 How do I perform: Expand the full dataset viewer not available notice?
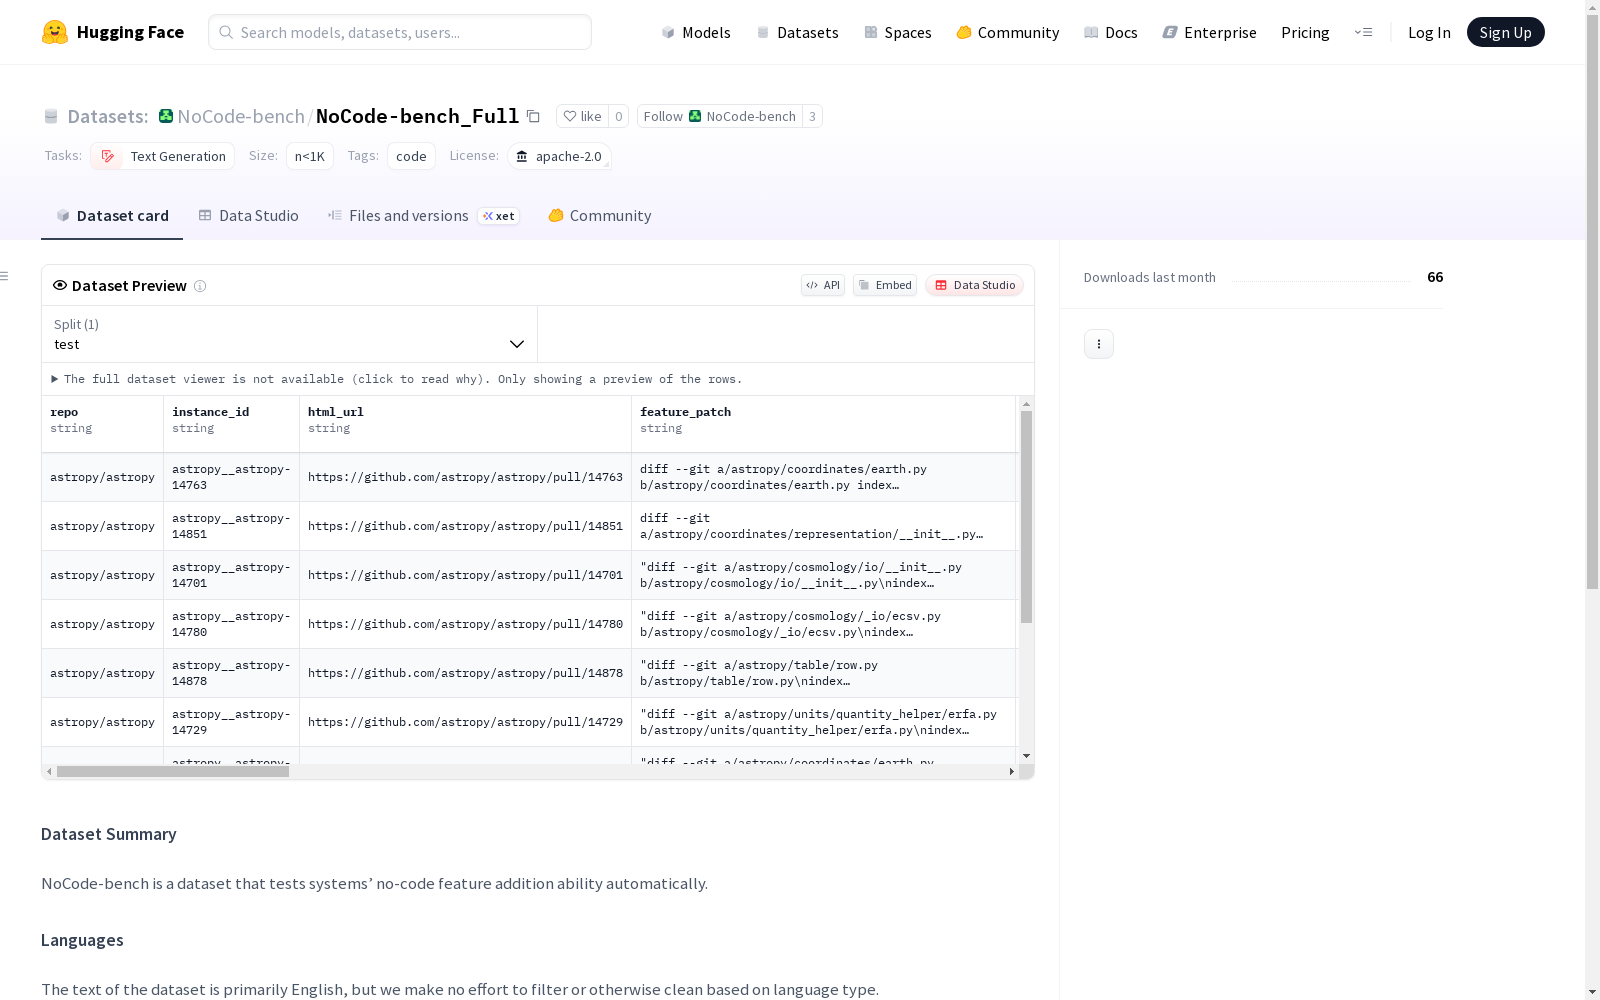click(397, 379)
